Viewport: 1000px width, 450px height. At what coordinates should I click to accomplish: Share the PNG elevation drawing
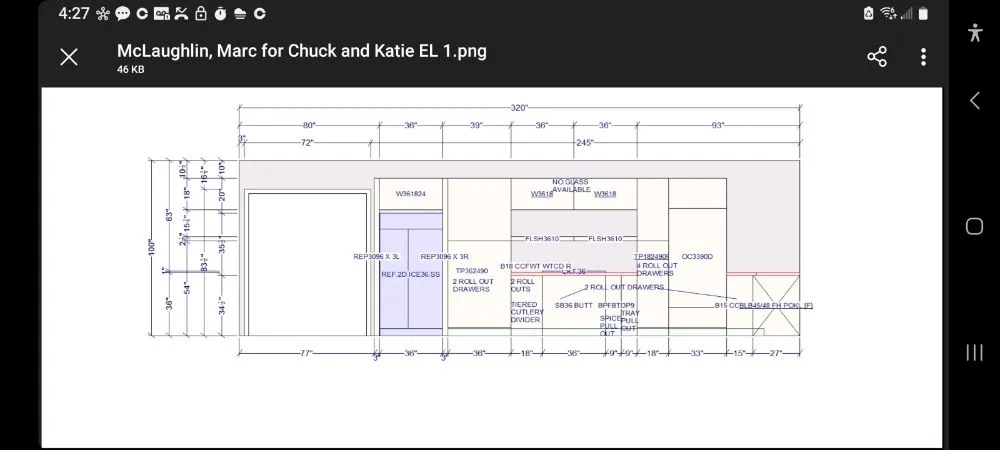tap(877, 57)
